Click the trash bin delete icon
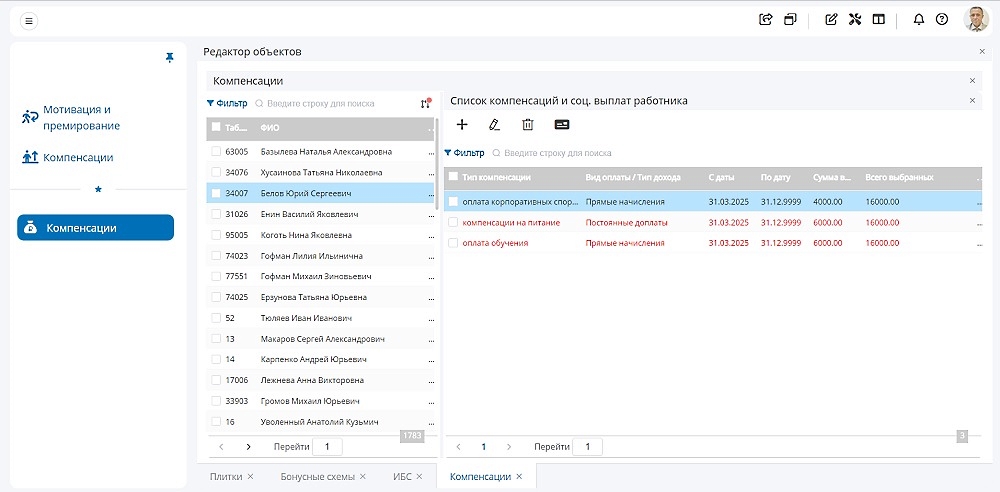The width and height of the screenshot is (1000, 492). [528, 125]
